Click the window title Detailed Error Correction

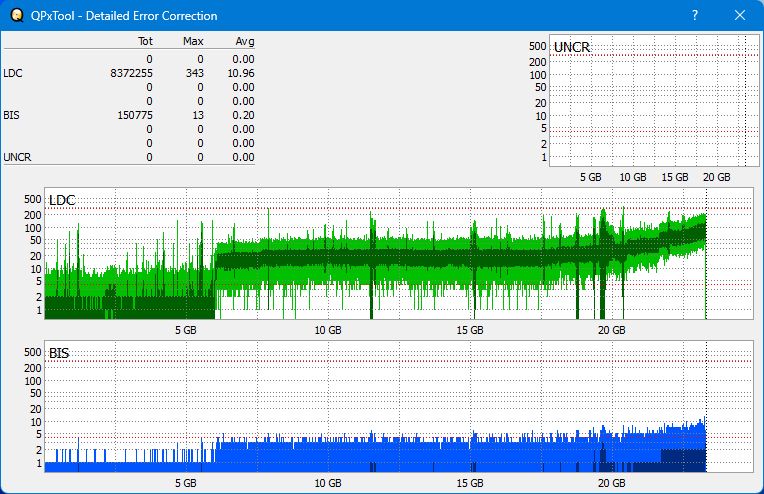124,16
